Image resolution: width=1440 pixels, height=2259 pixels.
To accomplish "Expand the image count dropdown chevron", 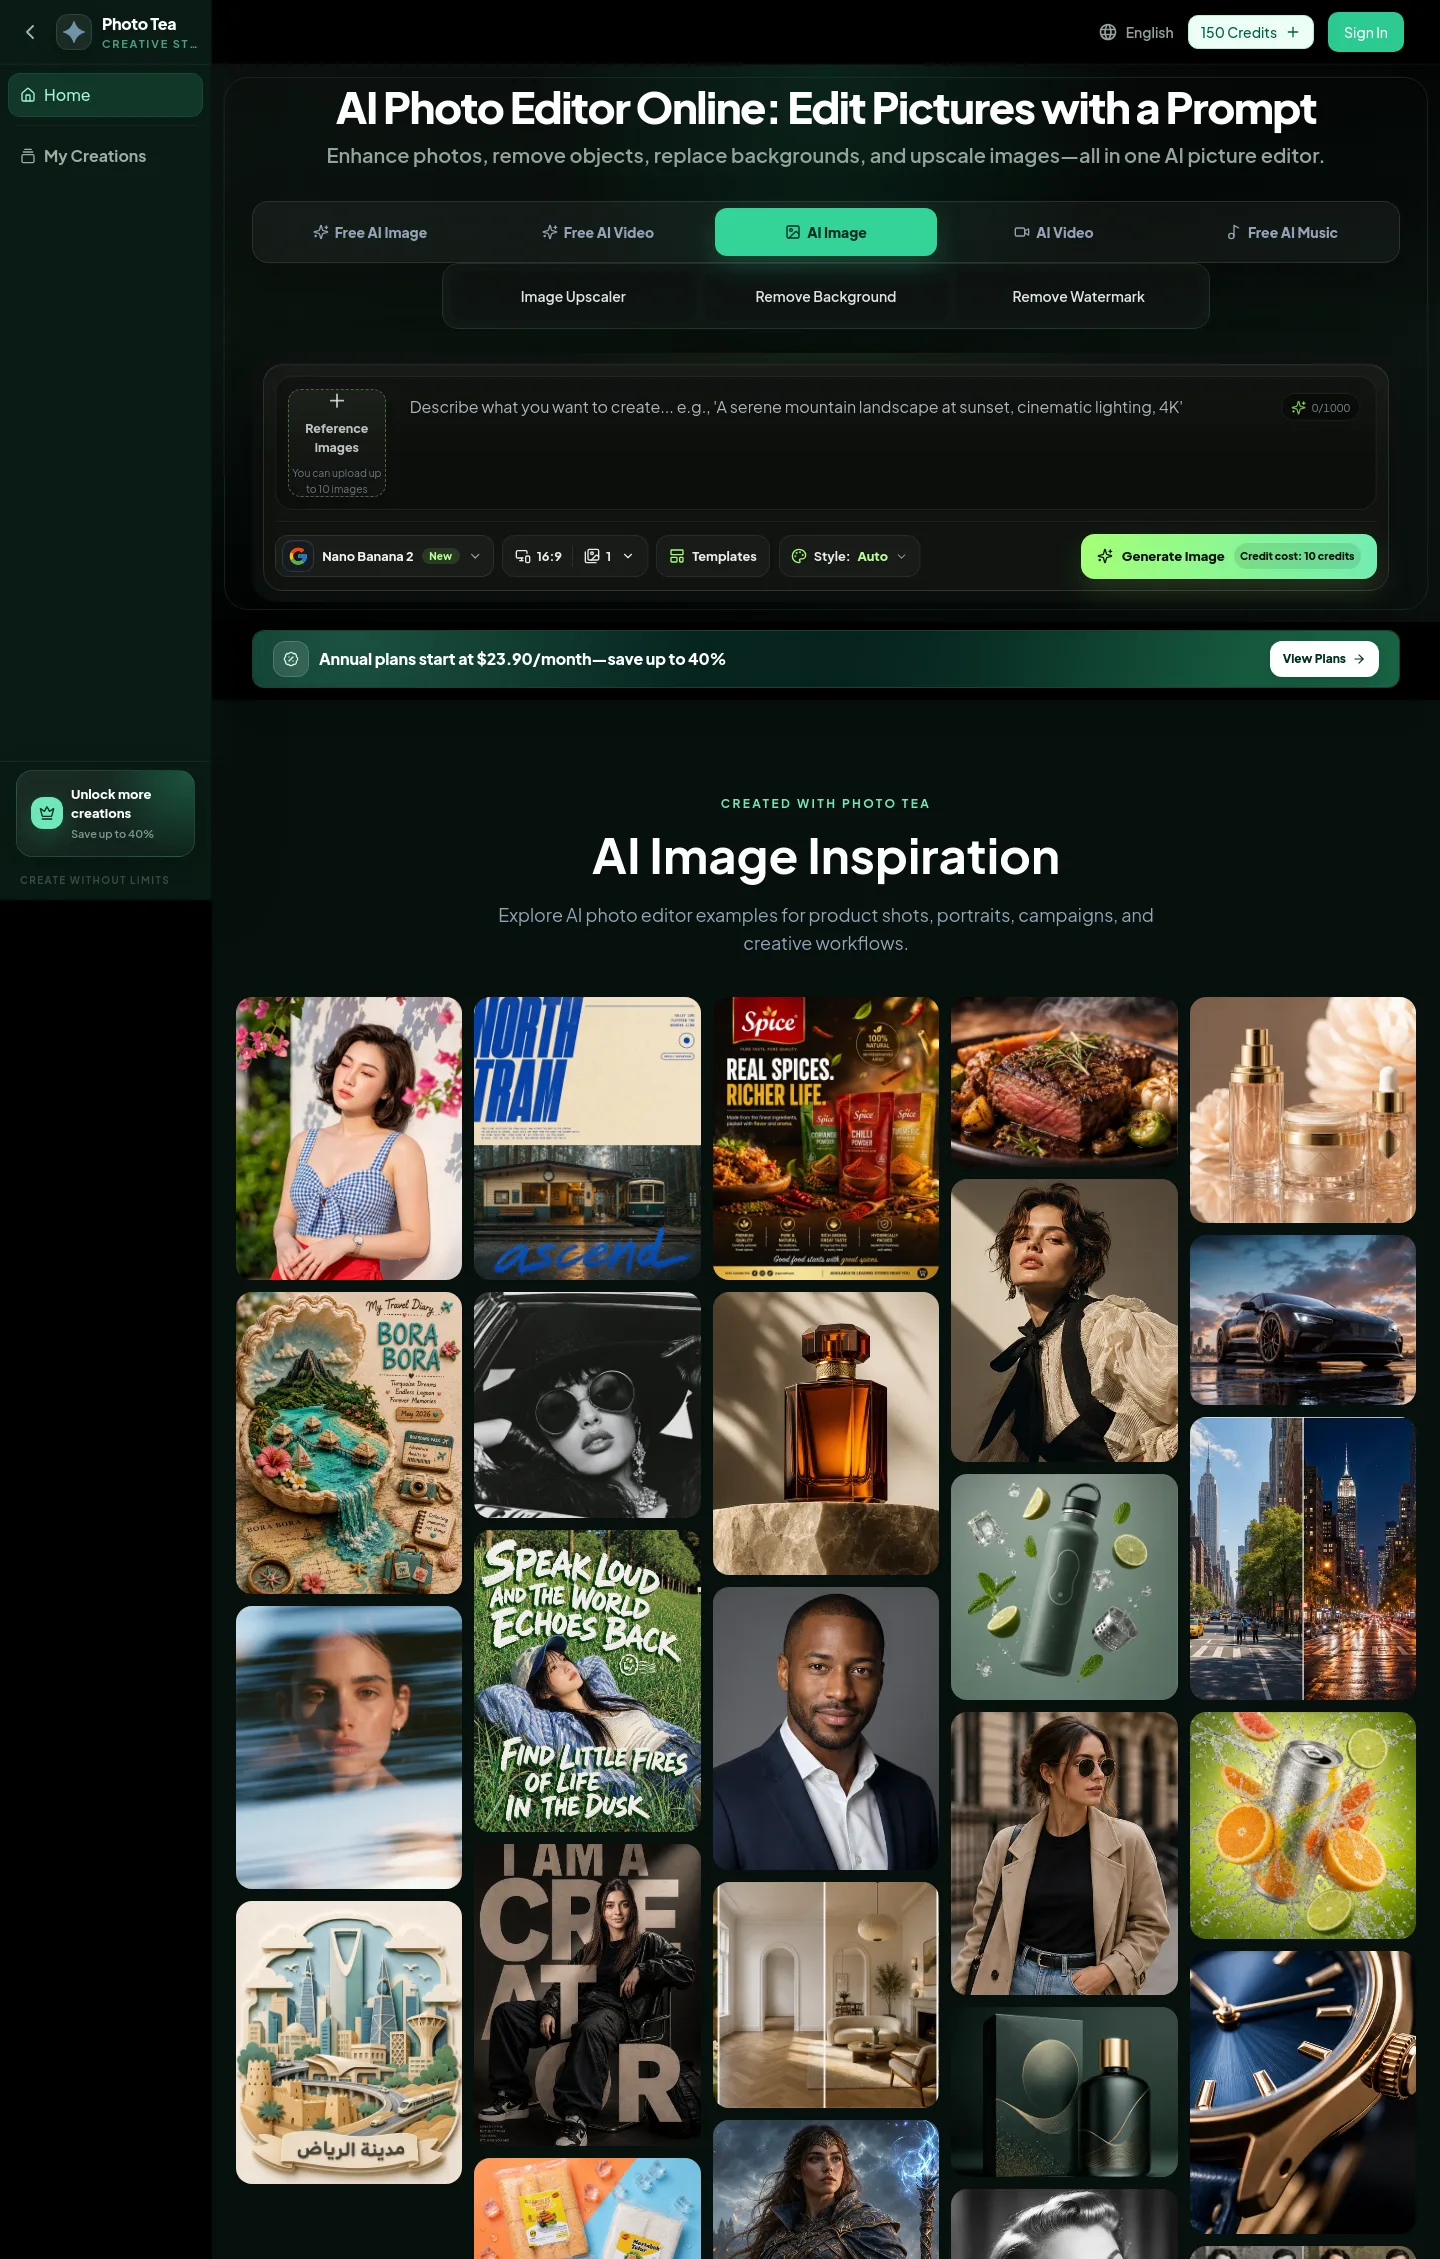I will coord(628,556).
